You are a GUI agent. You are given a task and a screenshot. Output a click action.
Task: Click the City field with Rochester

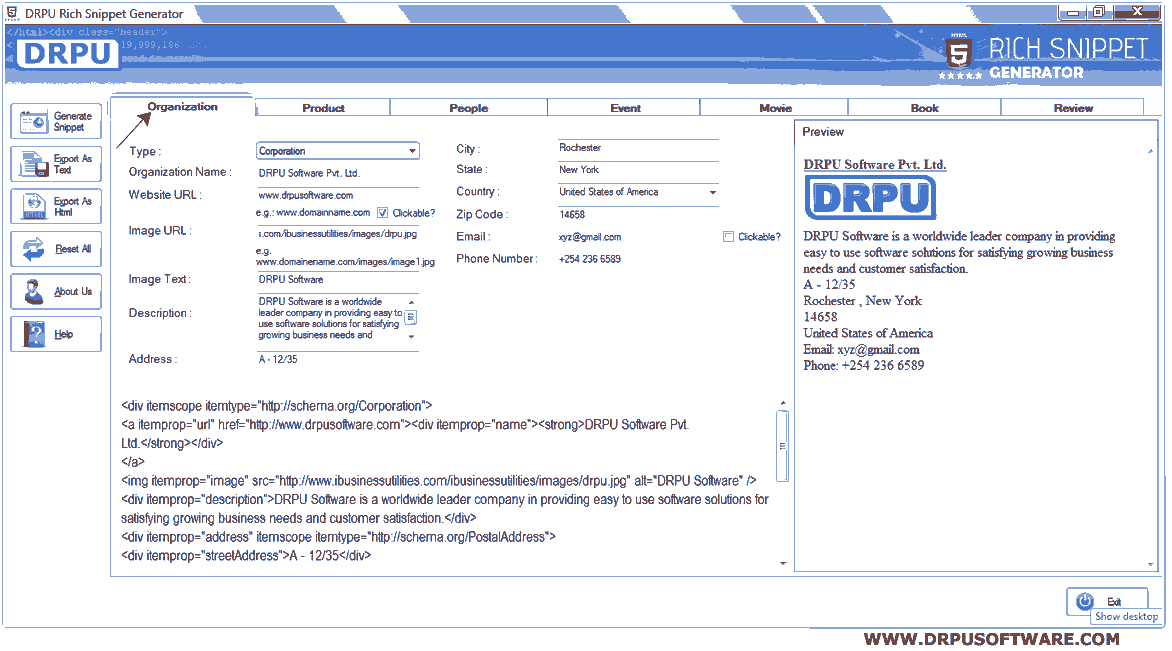coord(638,148)
